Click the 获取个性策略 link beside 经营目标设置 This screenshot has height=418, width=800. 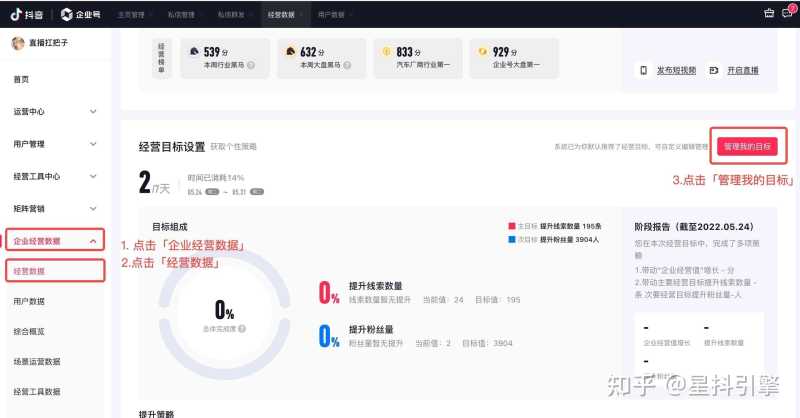234,146
